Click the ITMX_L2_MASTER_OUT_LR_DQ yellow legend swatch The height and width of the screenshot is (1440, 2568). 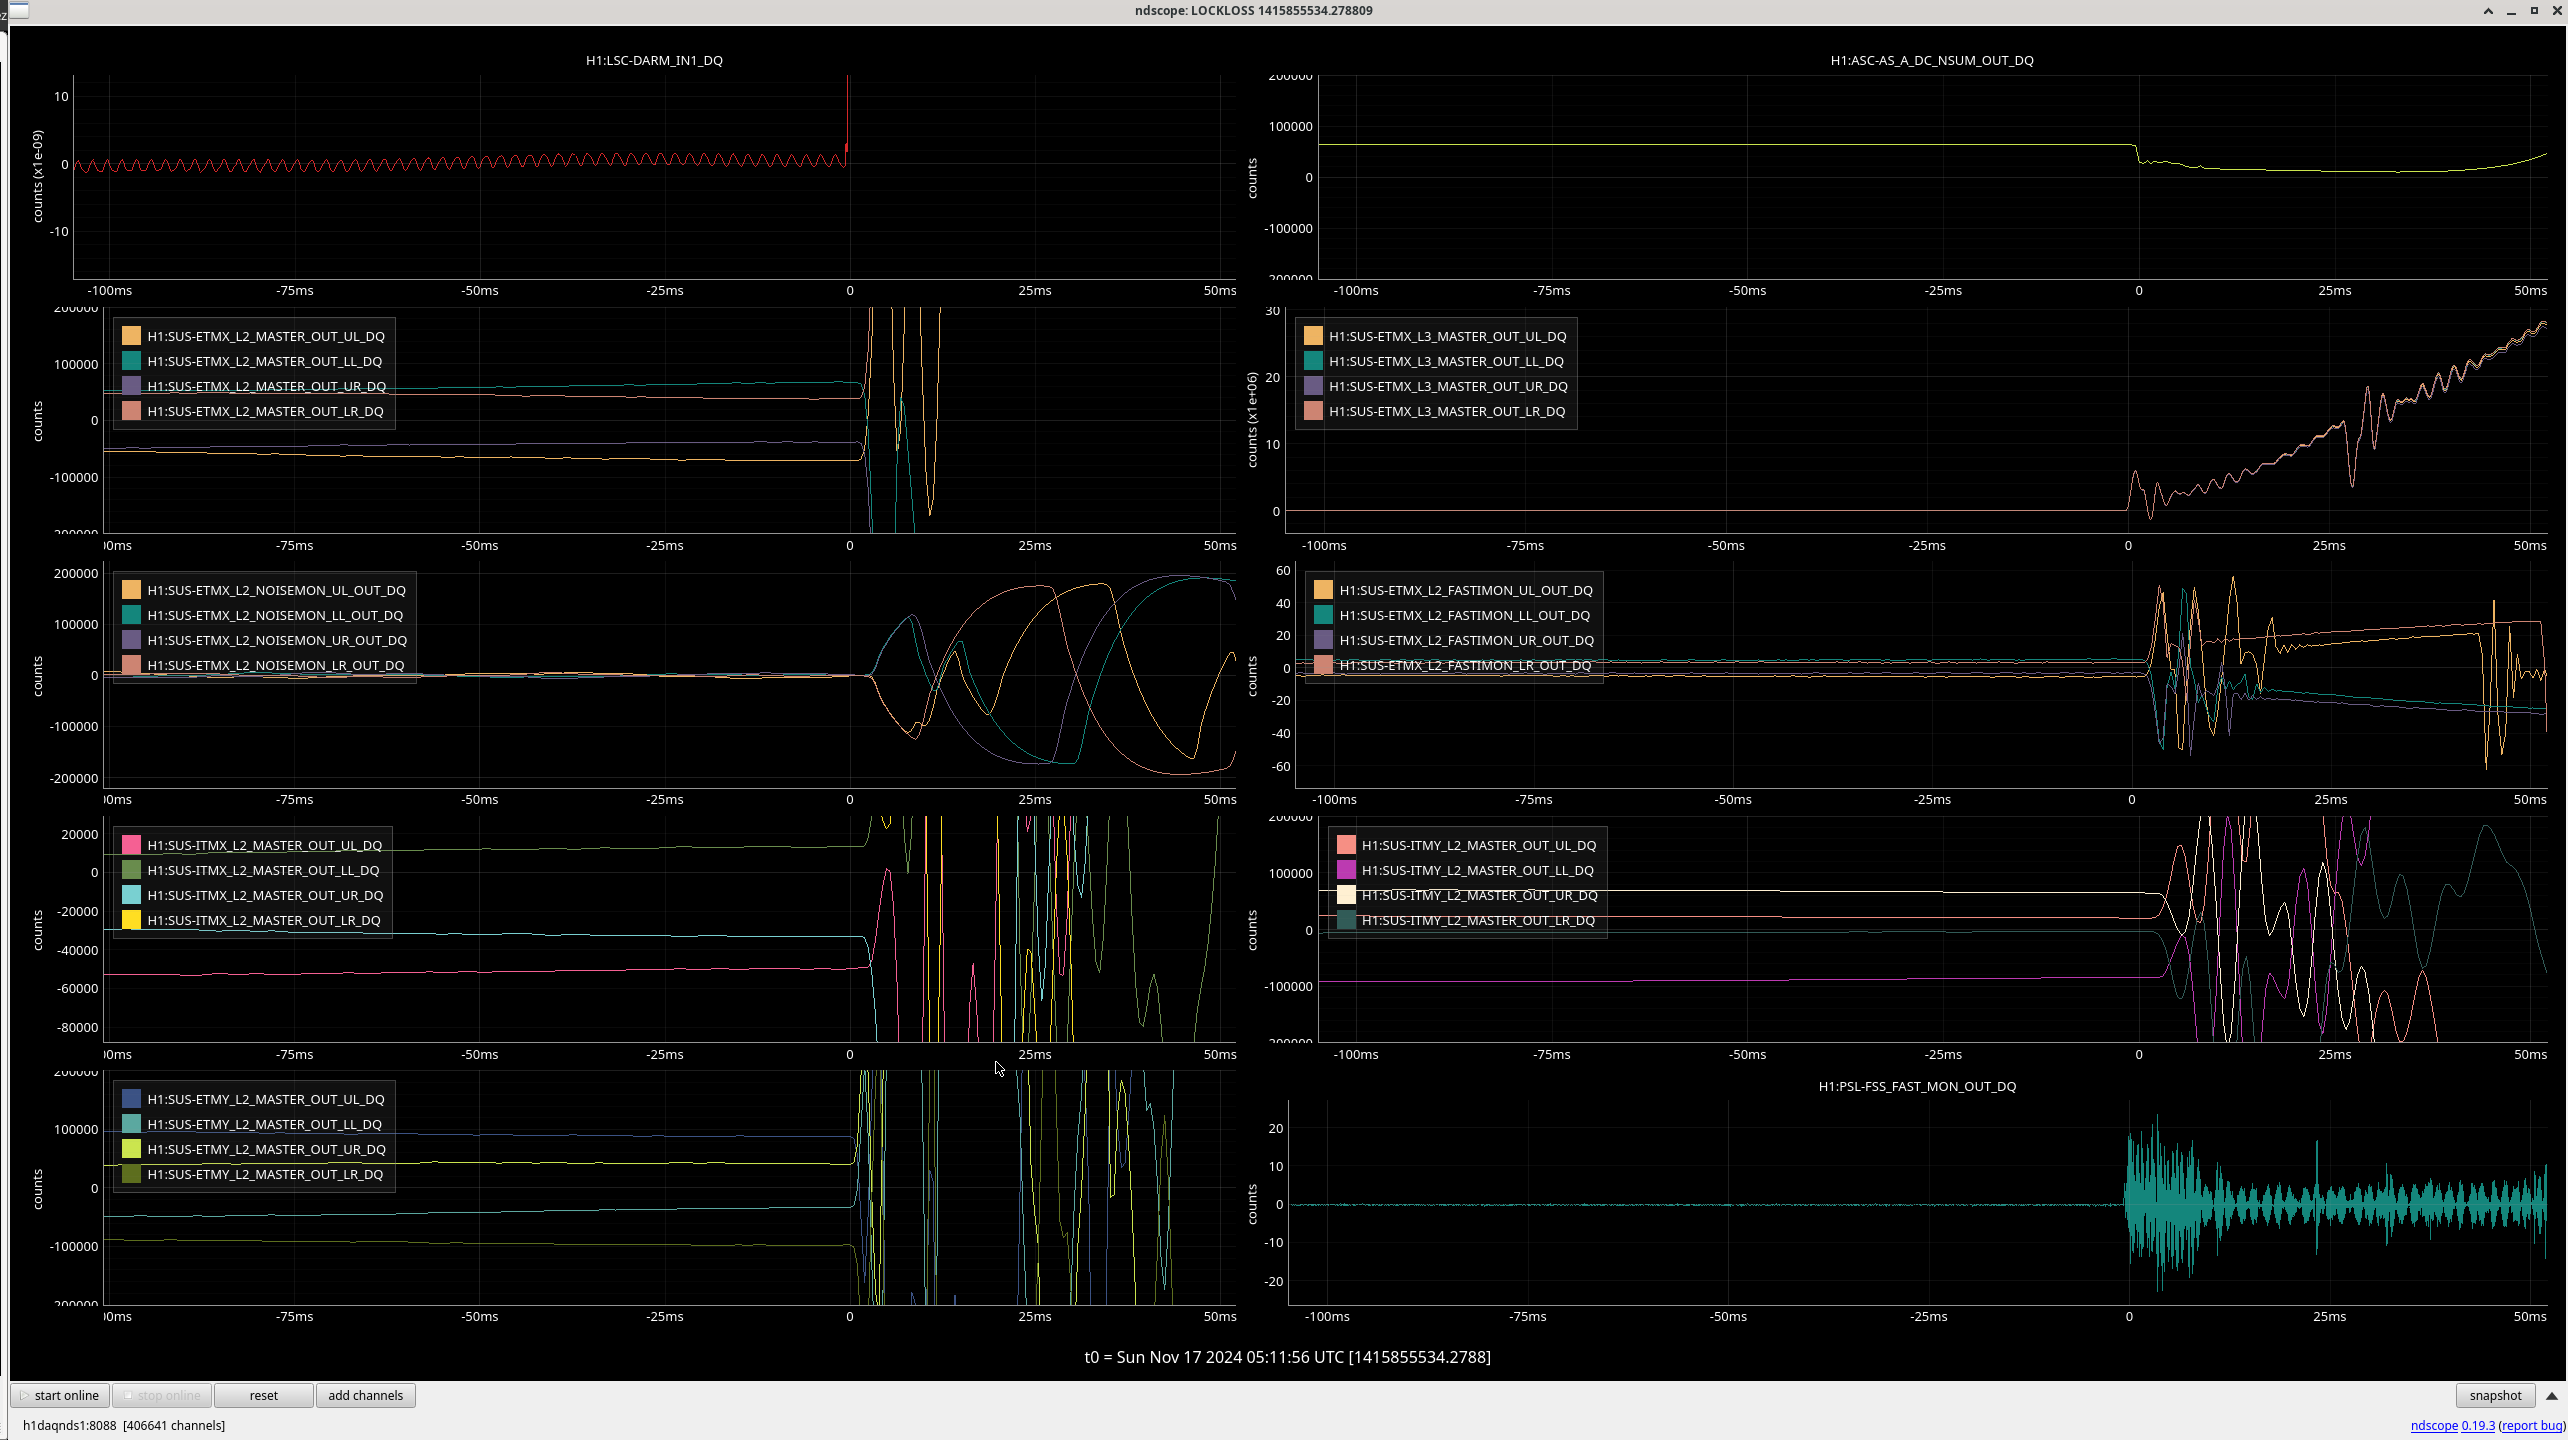coord(131,920)
